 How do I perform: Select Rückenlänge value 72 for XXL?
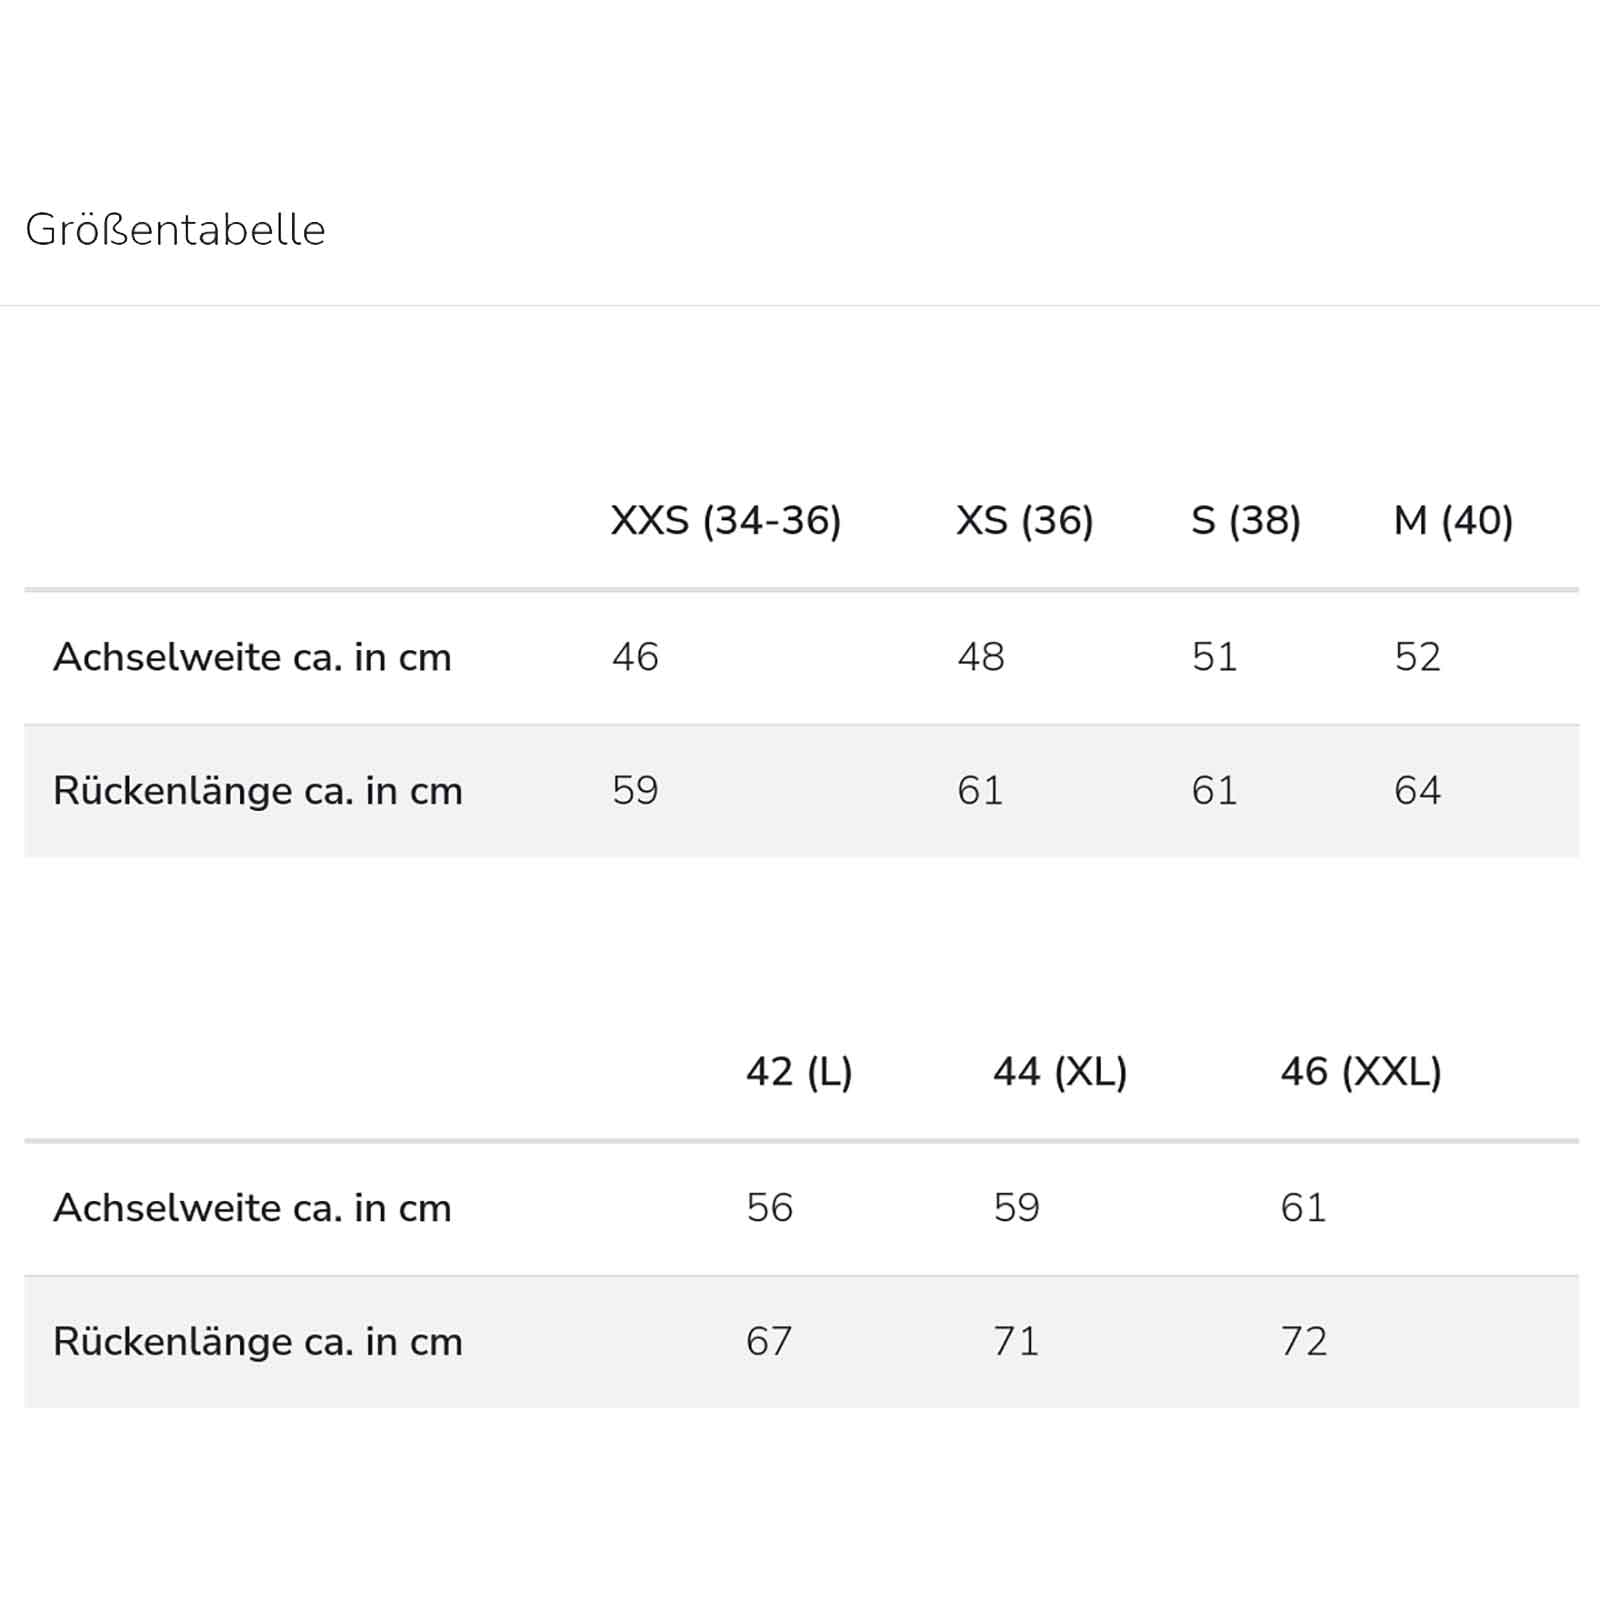coord(1303,1342)
